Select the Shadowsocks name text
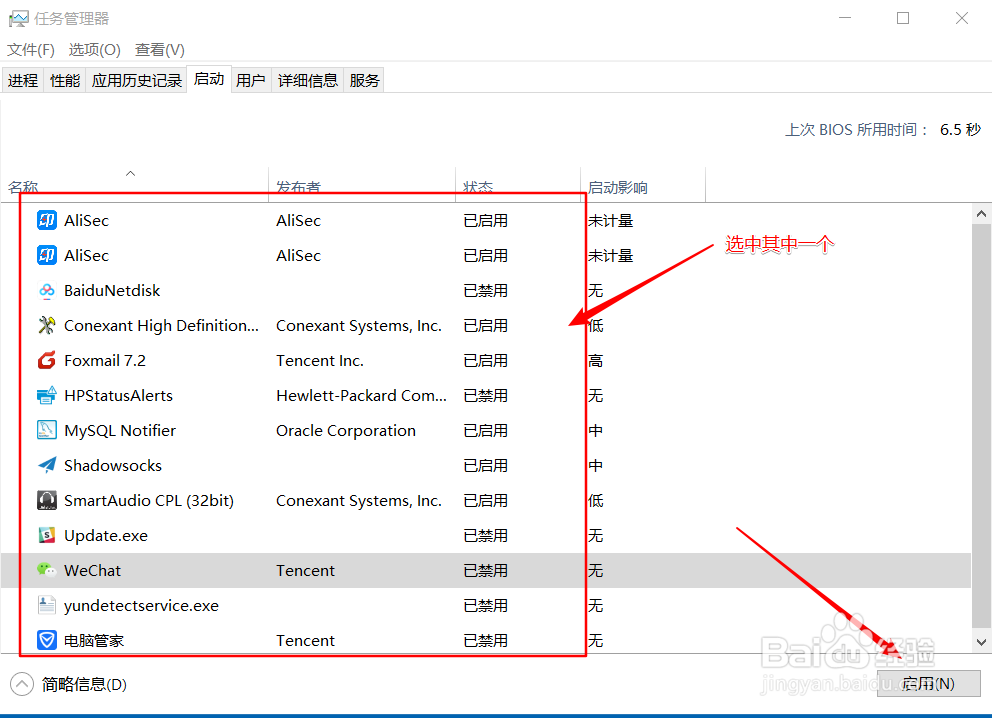The image size is (992, 718). coord(113,466)
